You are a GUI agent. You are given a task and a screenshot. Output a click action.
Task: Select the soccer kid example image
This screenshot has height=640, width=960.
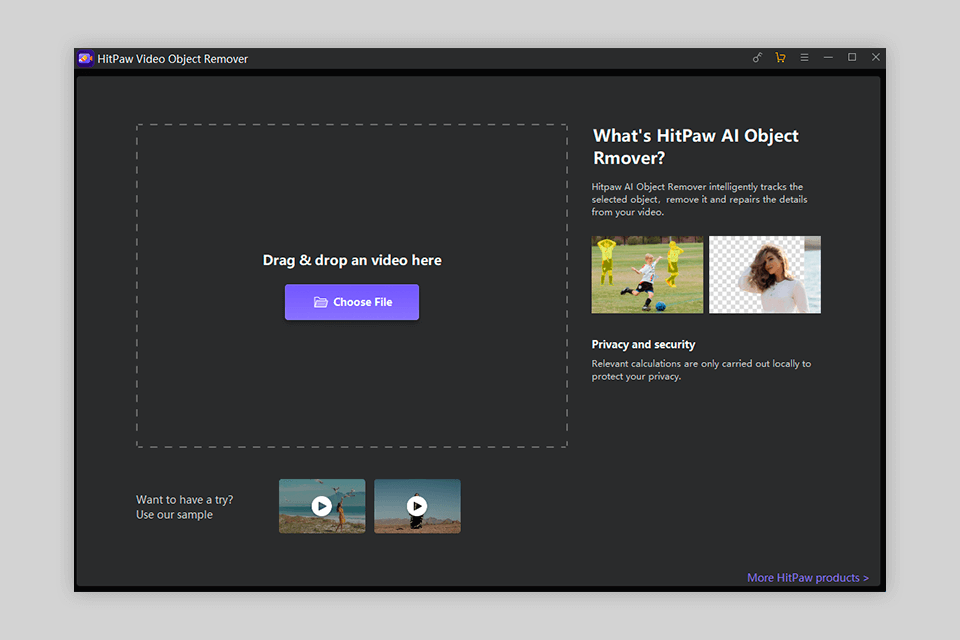pos(647,274)
